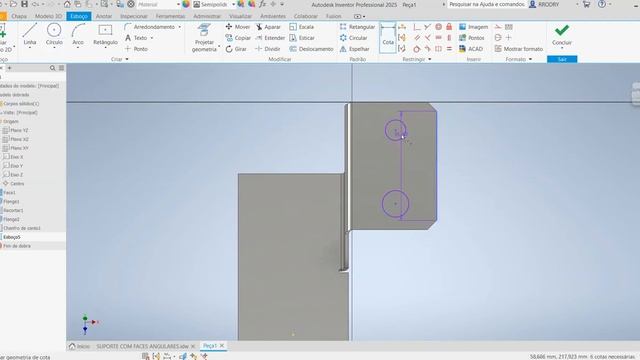Switch to the Modelo 3D tab
This screenshot has width=640, height=360.
[48, 16]
